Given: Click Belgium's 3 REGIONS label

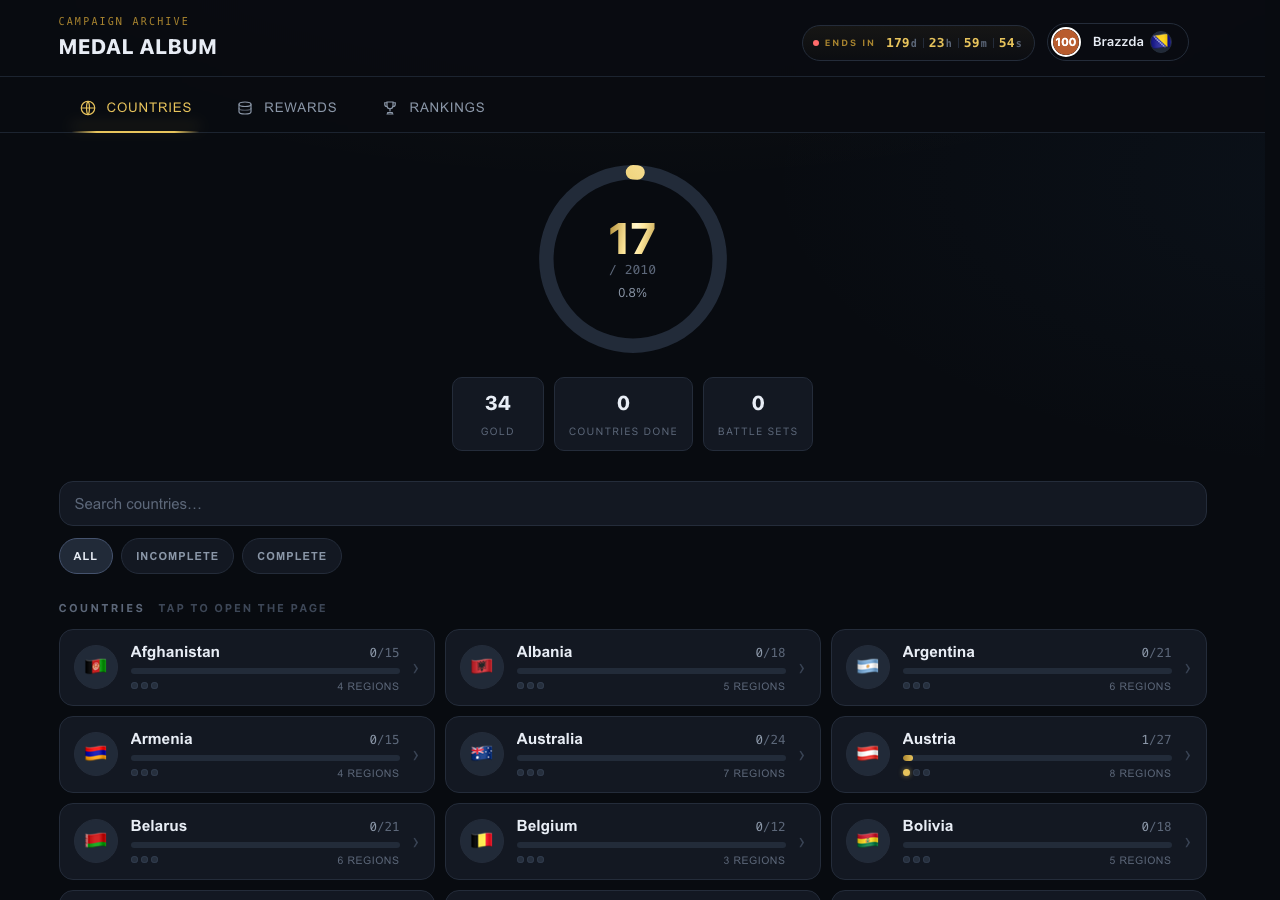Looking at the screenshot, I should 754,861.
